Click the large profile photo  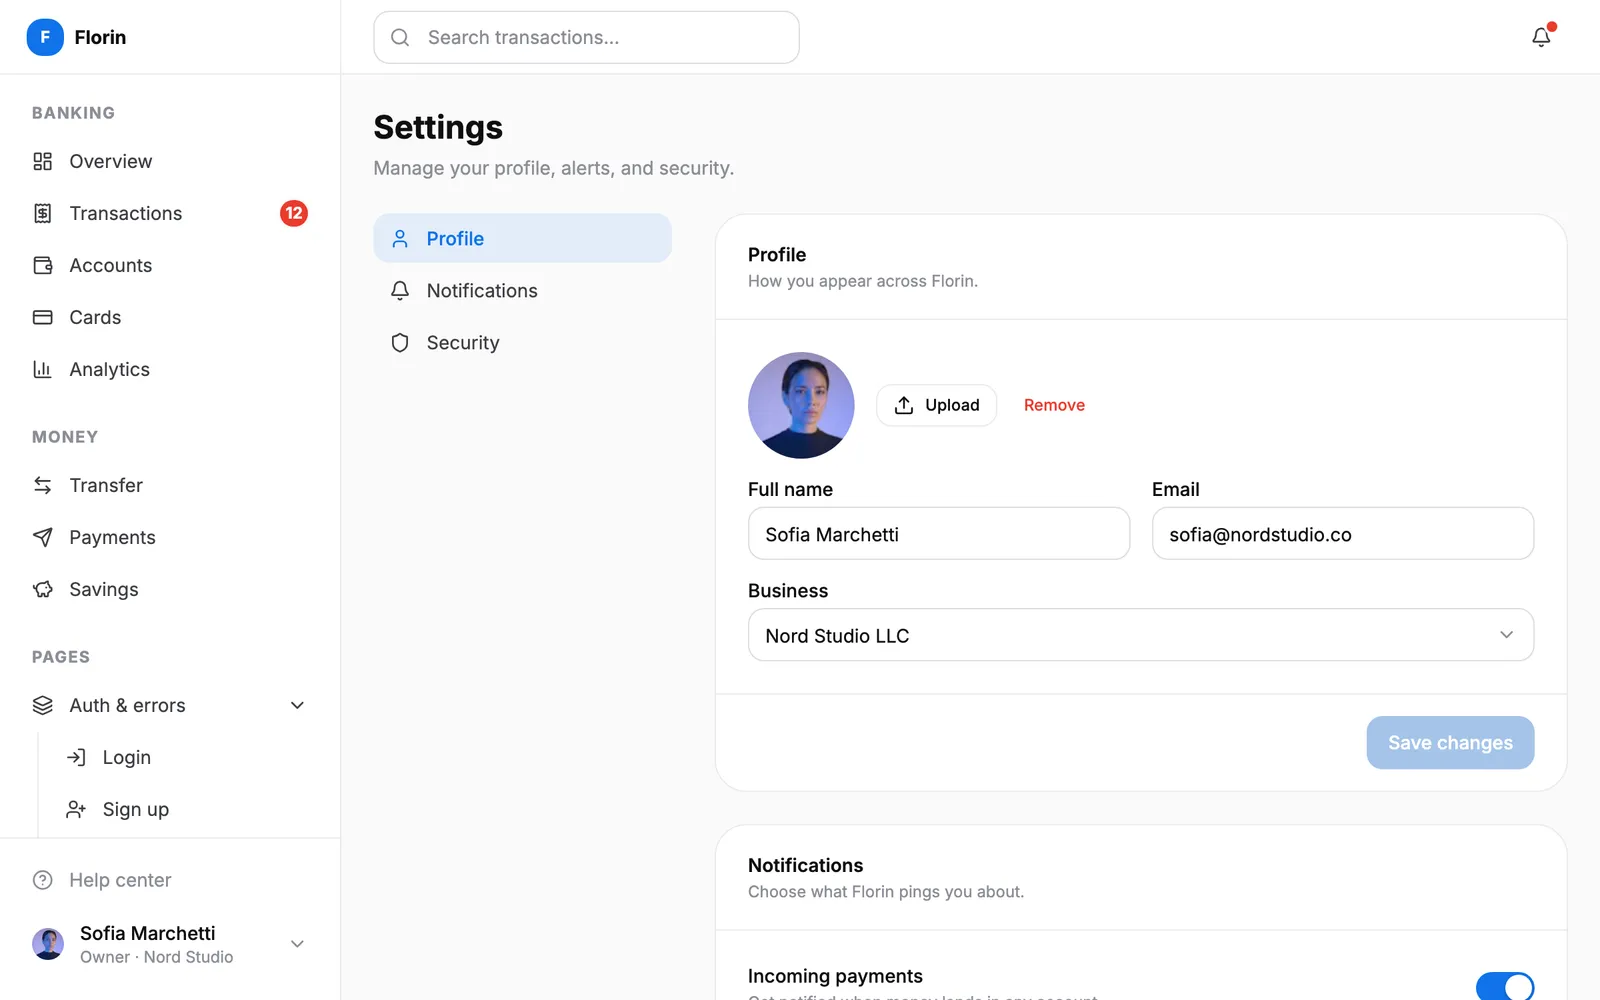[801, 405]
